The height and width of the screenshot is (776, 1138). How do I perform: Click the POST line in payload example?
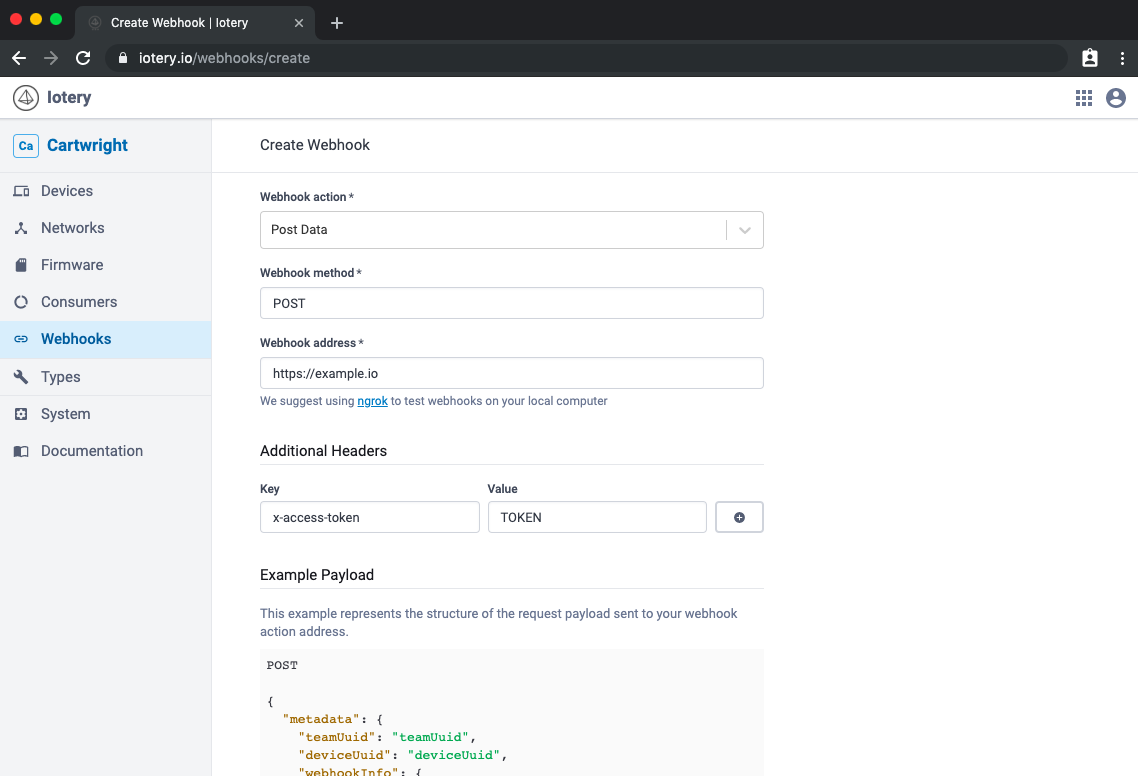pos(282,666)
